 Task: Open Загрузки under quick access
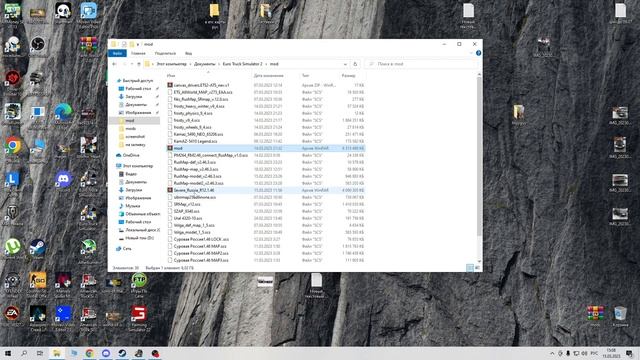tap(133, 97)
